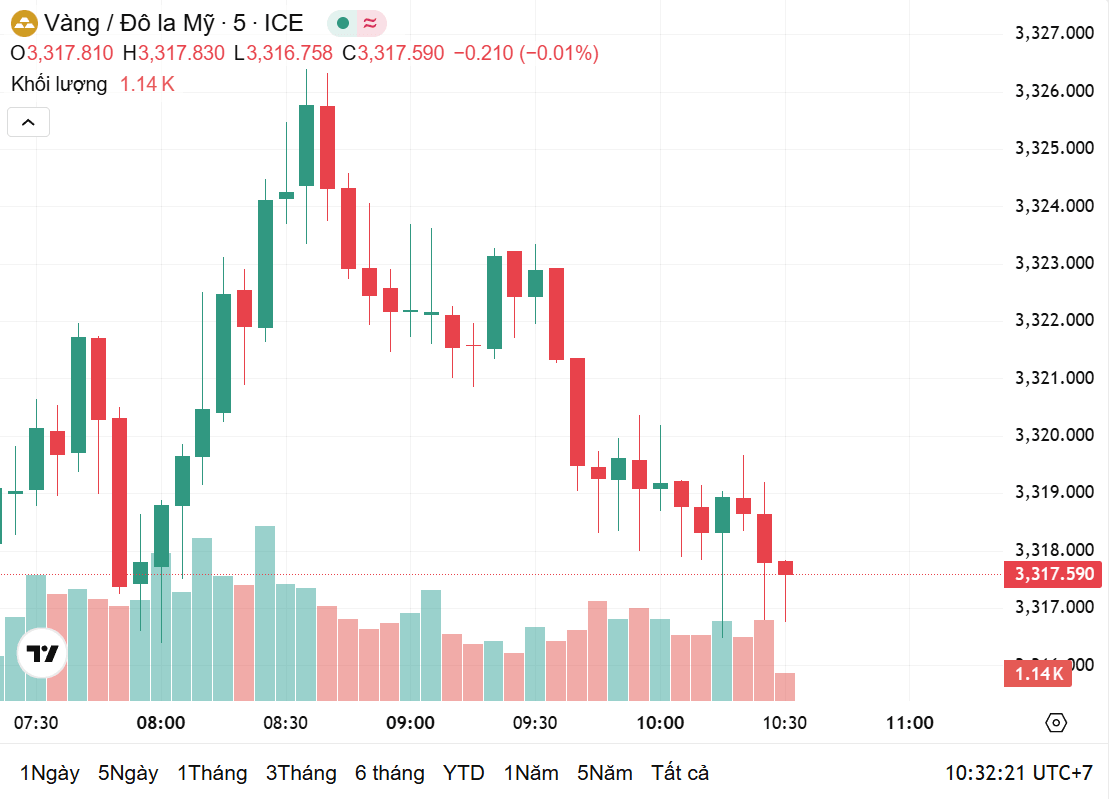This screenshot has height=799, width=1109.
Task: Click the Vàng / Đô la Mỹ title
Action: click(x=129, y=23)
